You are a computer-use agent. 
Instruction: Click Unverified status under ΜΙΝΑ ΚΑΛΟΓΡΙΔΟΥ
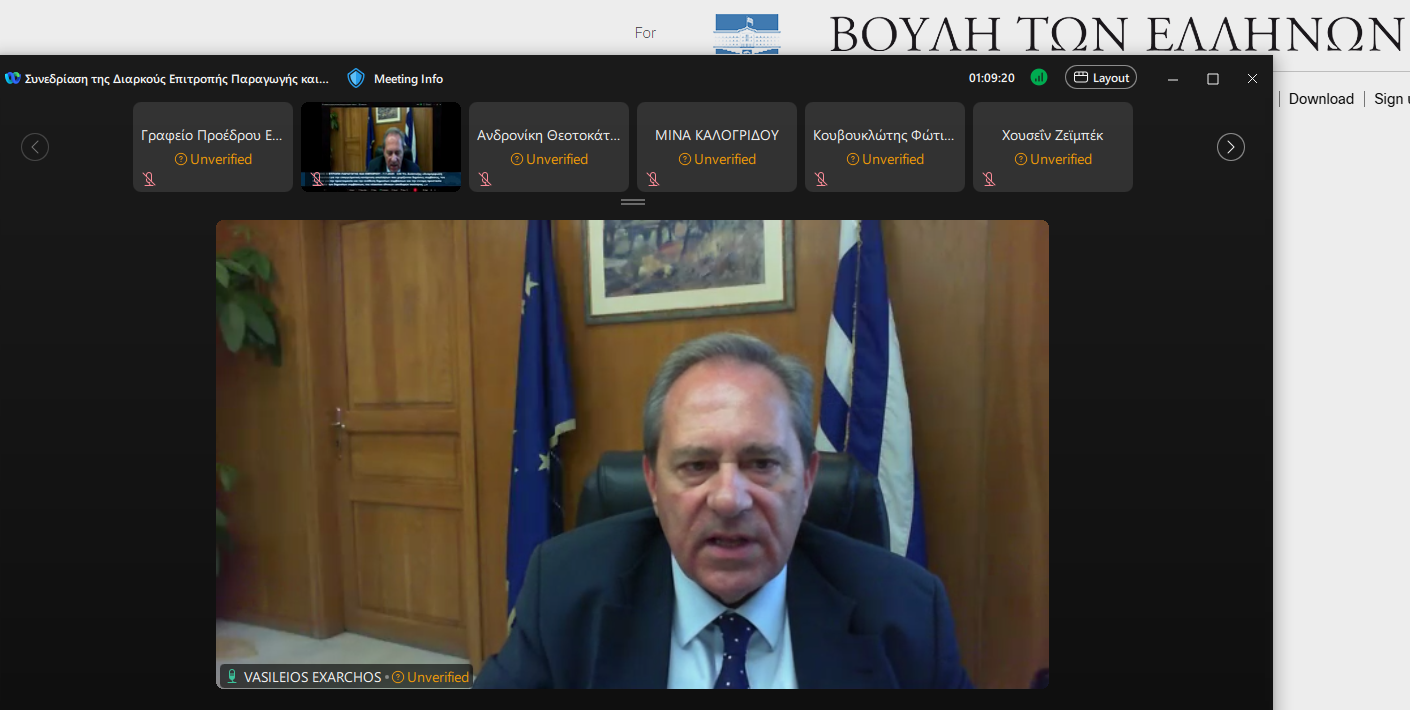pyautogui.click(x=717, y=159)
